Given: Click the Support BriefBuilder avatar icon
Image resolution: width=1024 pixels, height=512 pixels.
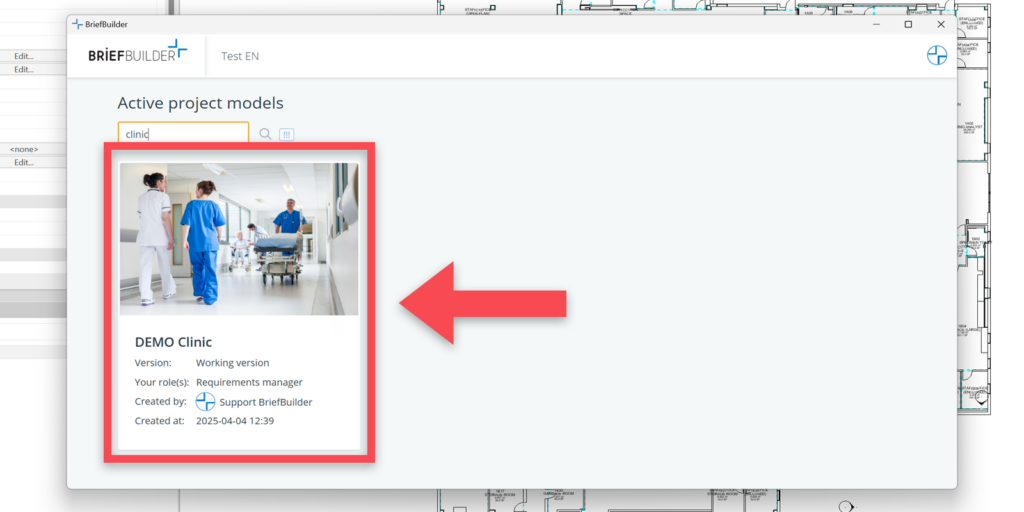Looking at the screenshot, I should [205, 402].
